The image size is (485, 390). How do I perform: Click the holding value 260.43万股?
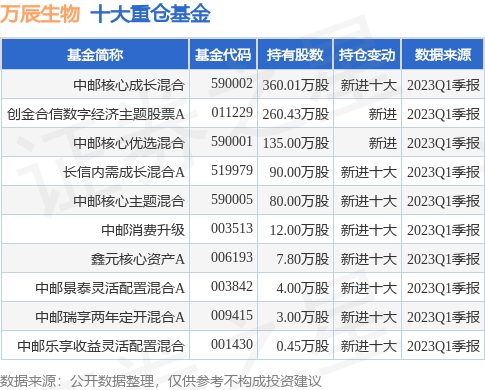[x=296, y=114]
